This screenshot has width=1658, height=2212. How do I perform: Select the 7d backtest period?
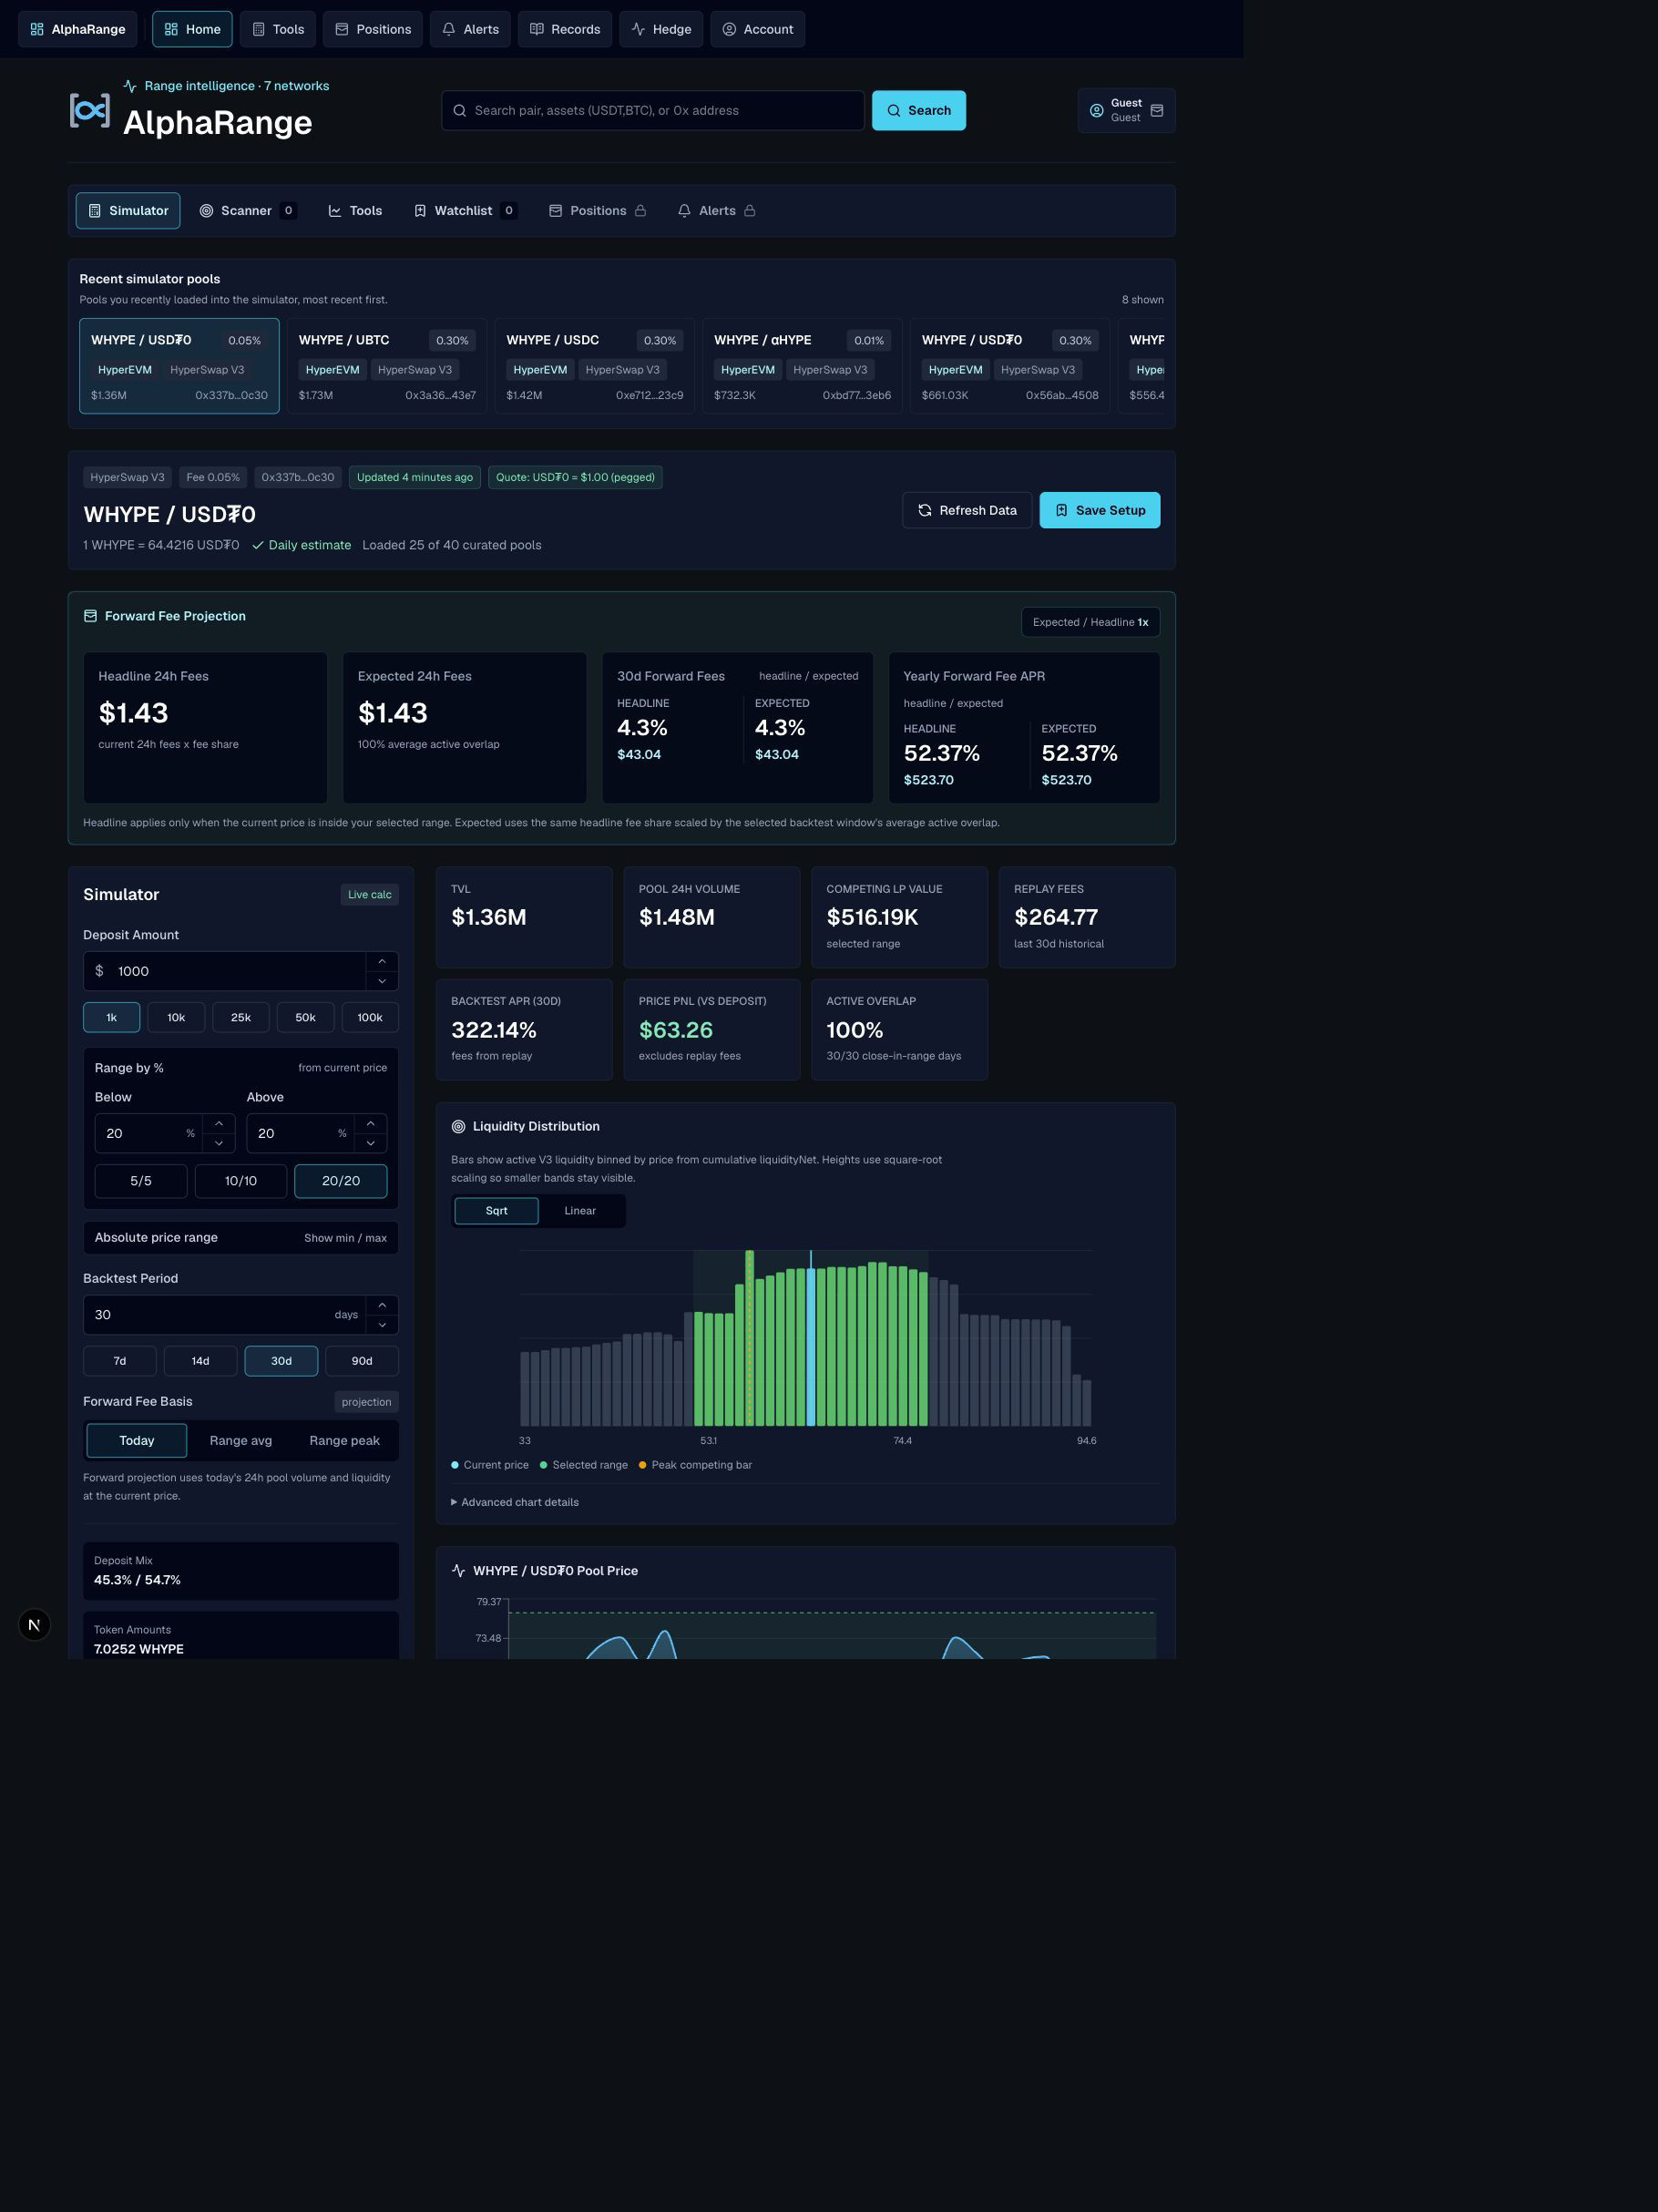point(120,1361)
